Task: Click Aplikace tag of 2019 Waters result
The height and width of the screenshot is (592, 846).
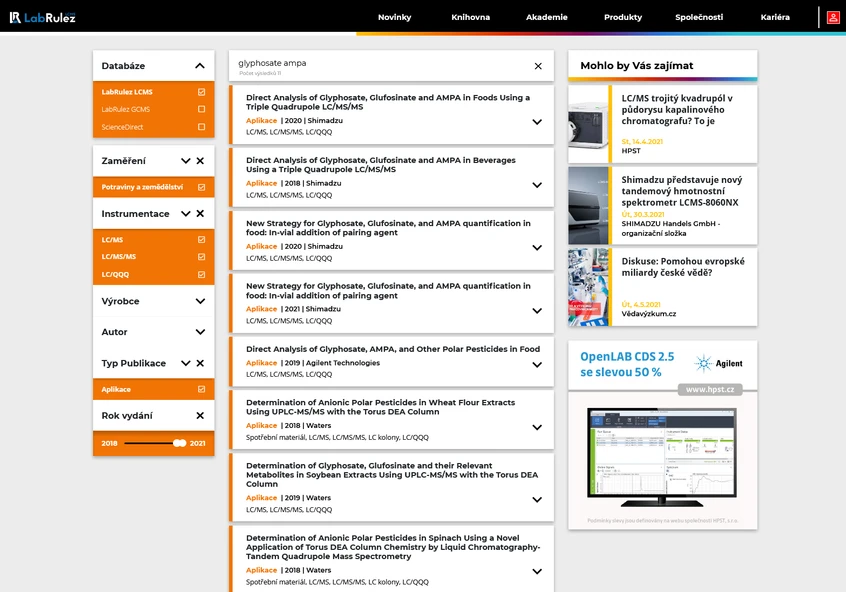Action: coord(262,498)
